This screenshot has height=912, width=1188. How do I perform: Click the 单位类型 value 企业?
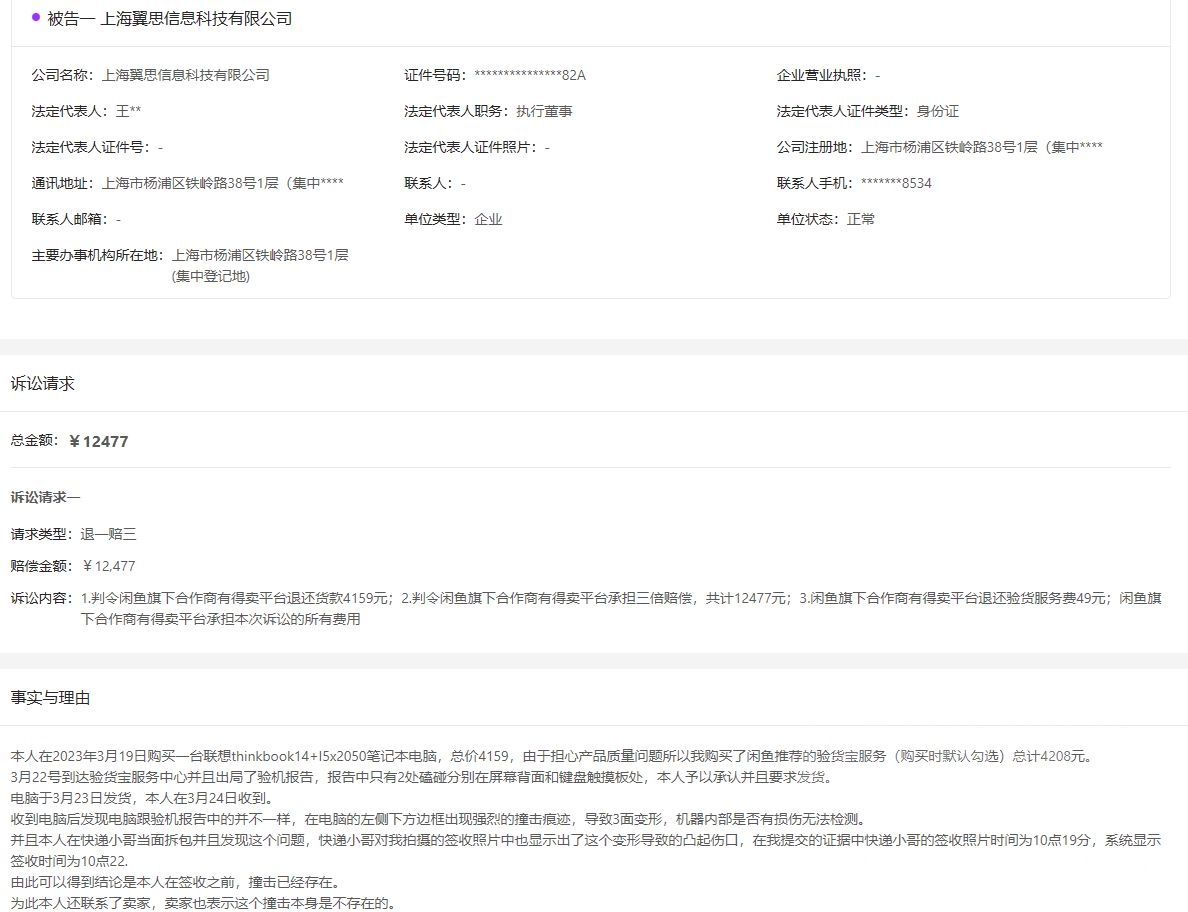[x=488, y=219]
